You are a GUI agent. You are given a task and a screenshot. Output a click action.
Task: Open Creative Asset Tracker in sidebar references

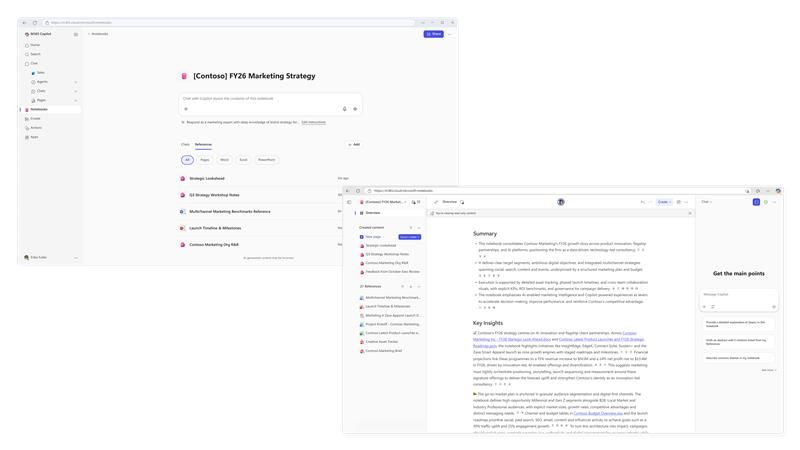tap(381, 342)
